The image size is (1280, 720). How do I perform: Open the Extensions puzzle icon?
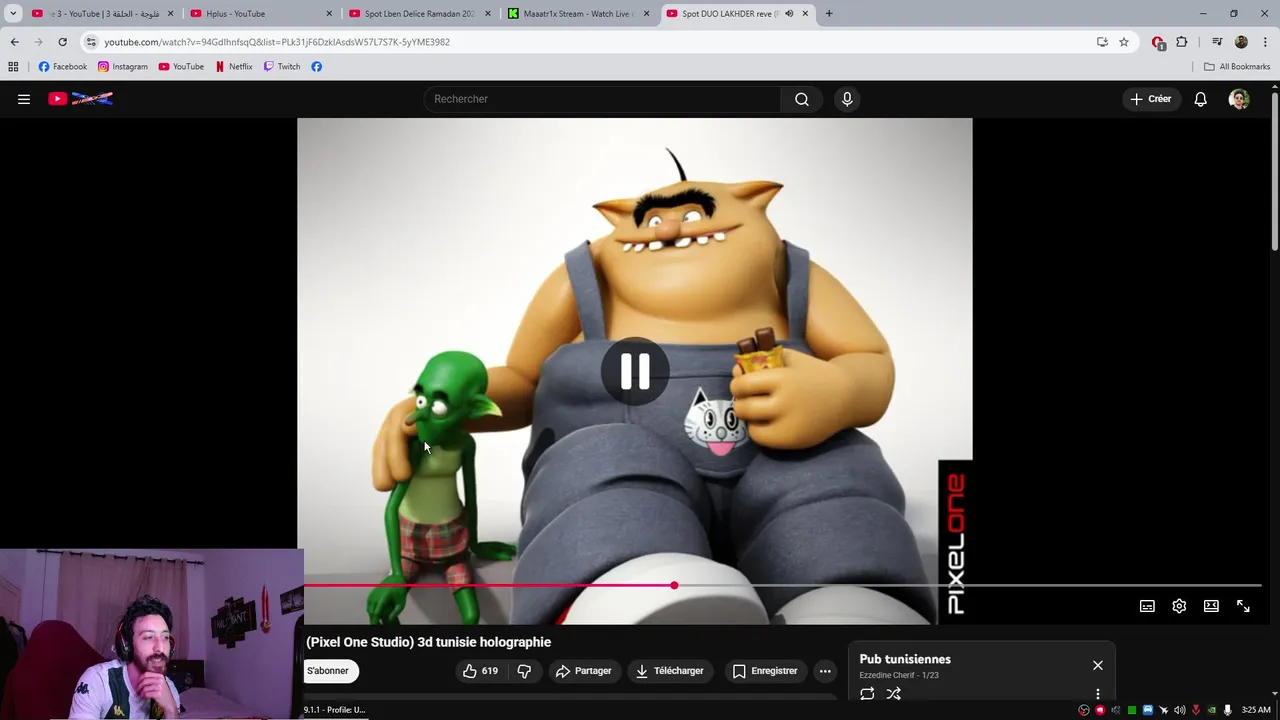tap(1182, 42)
